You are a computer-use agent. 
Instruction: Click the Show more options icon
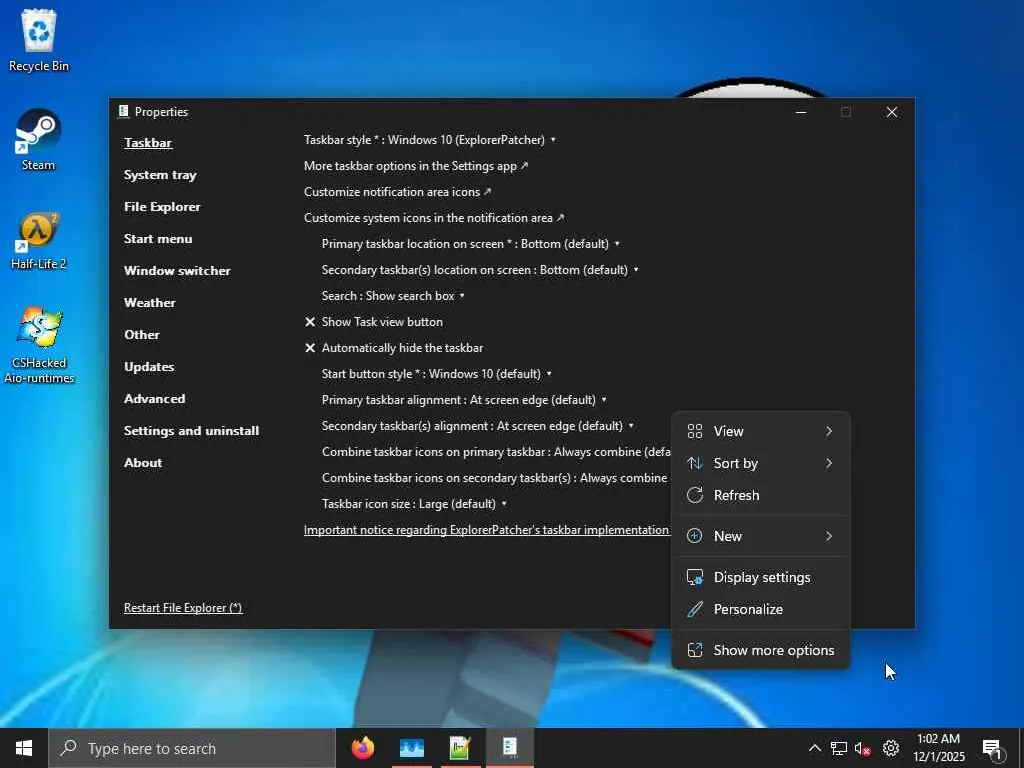tap(695, 650)
